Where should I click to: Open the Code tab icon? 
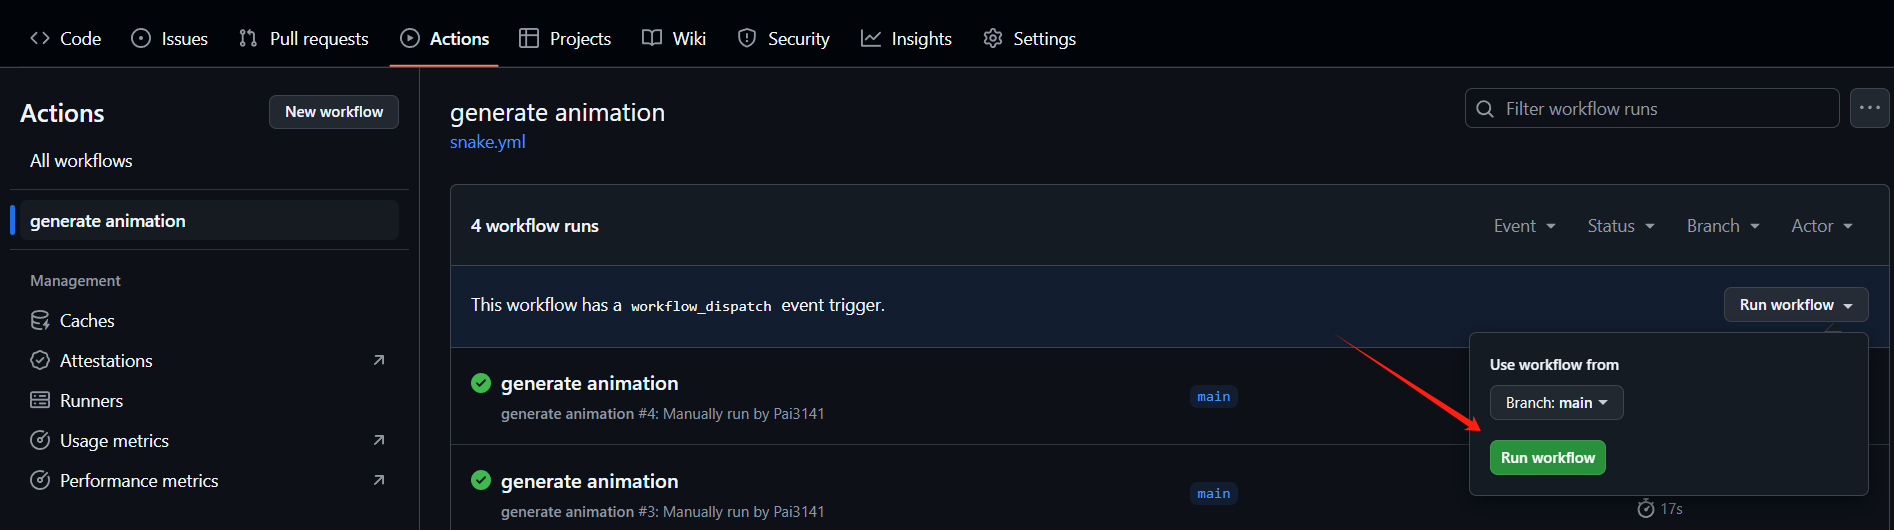tap(40, 38)
